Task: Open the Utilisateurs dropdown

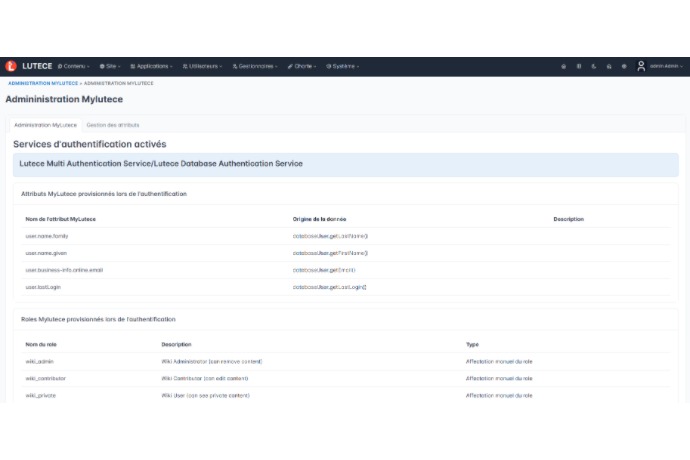Action: (202, 66)
